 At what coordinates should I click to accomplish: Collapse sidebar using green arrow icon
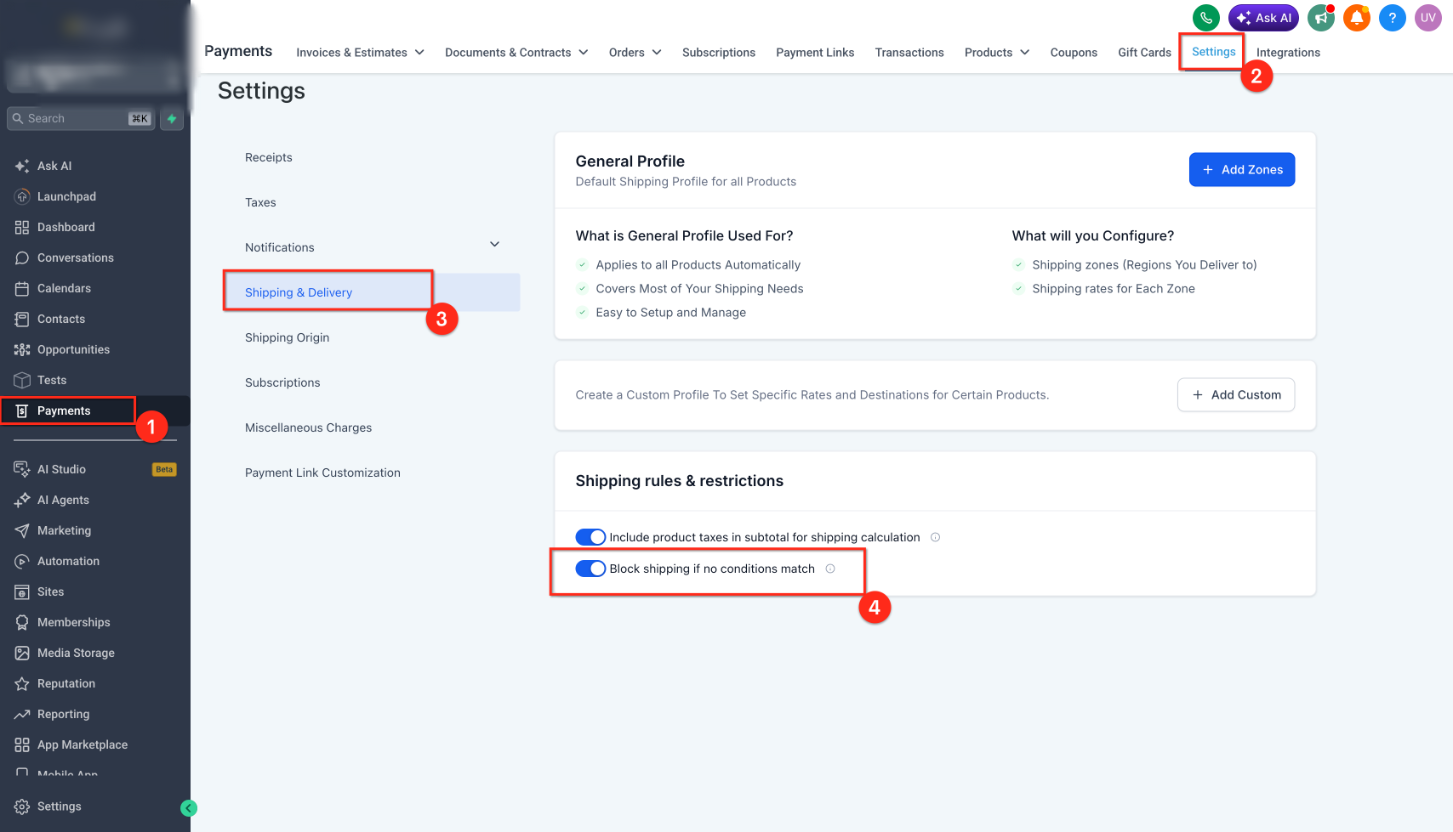coord(189,808)
